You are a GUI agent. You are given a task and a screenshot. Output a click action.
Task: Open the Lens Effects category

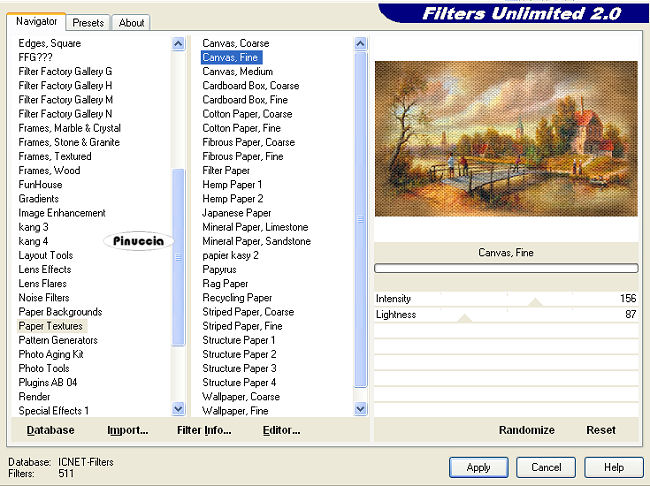(x=45, y=269)
